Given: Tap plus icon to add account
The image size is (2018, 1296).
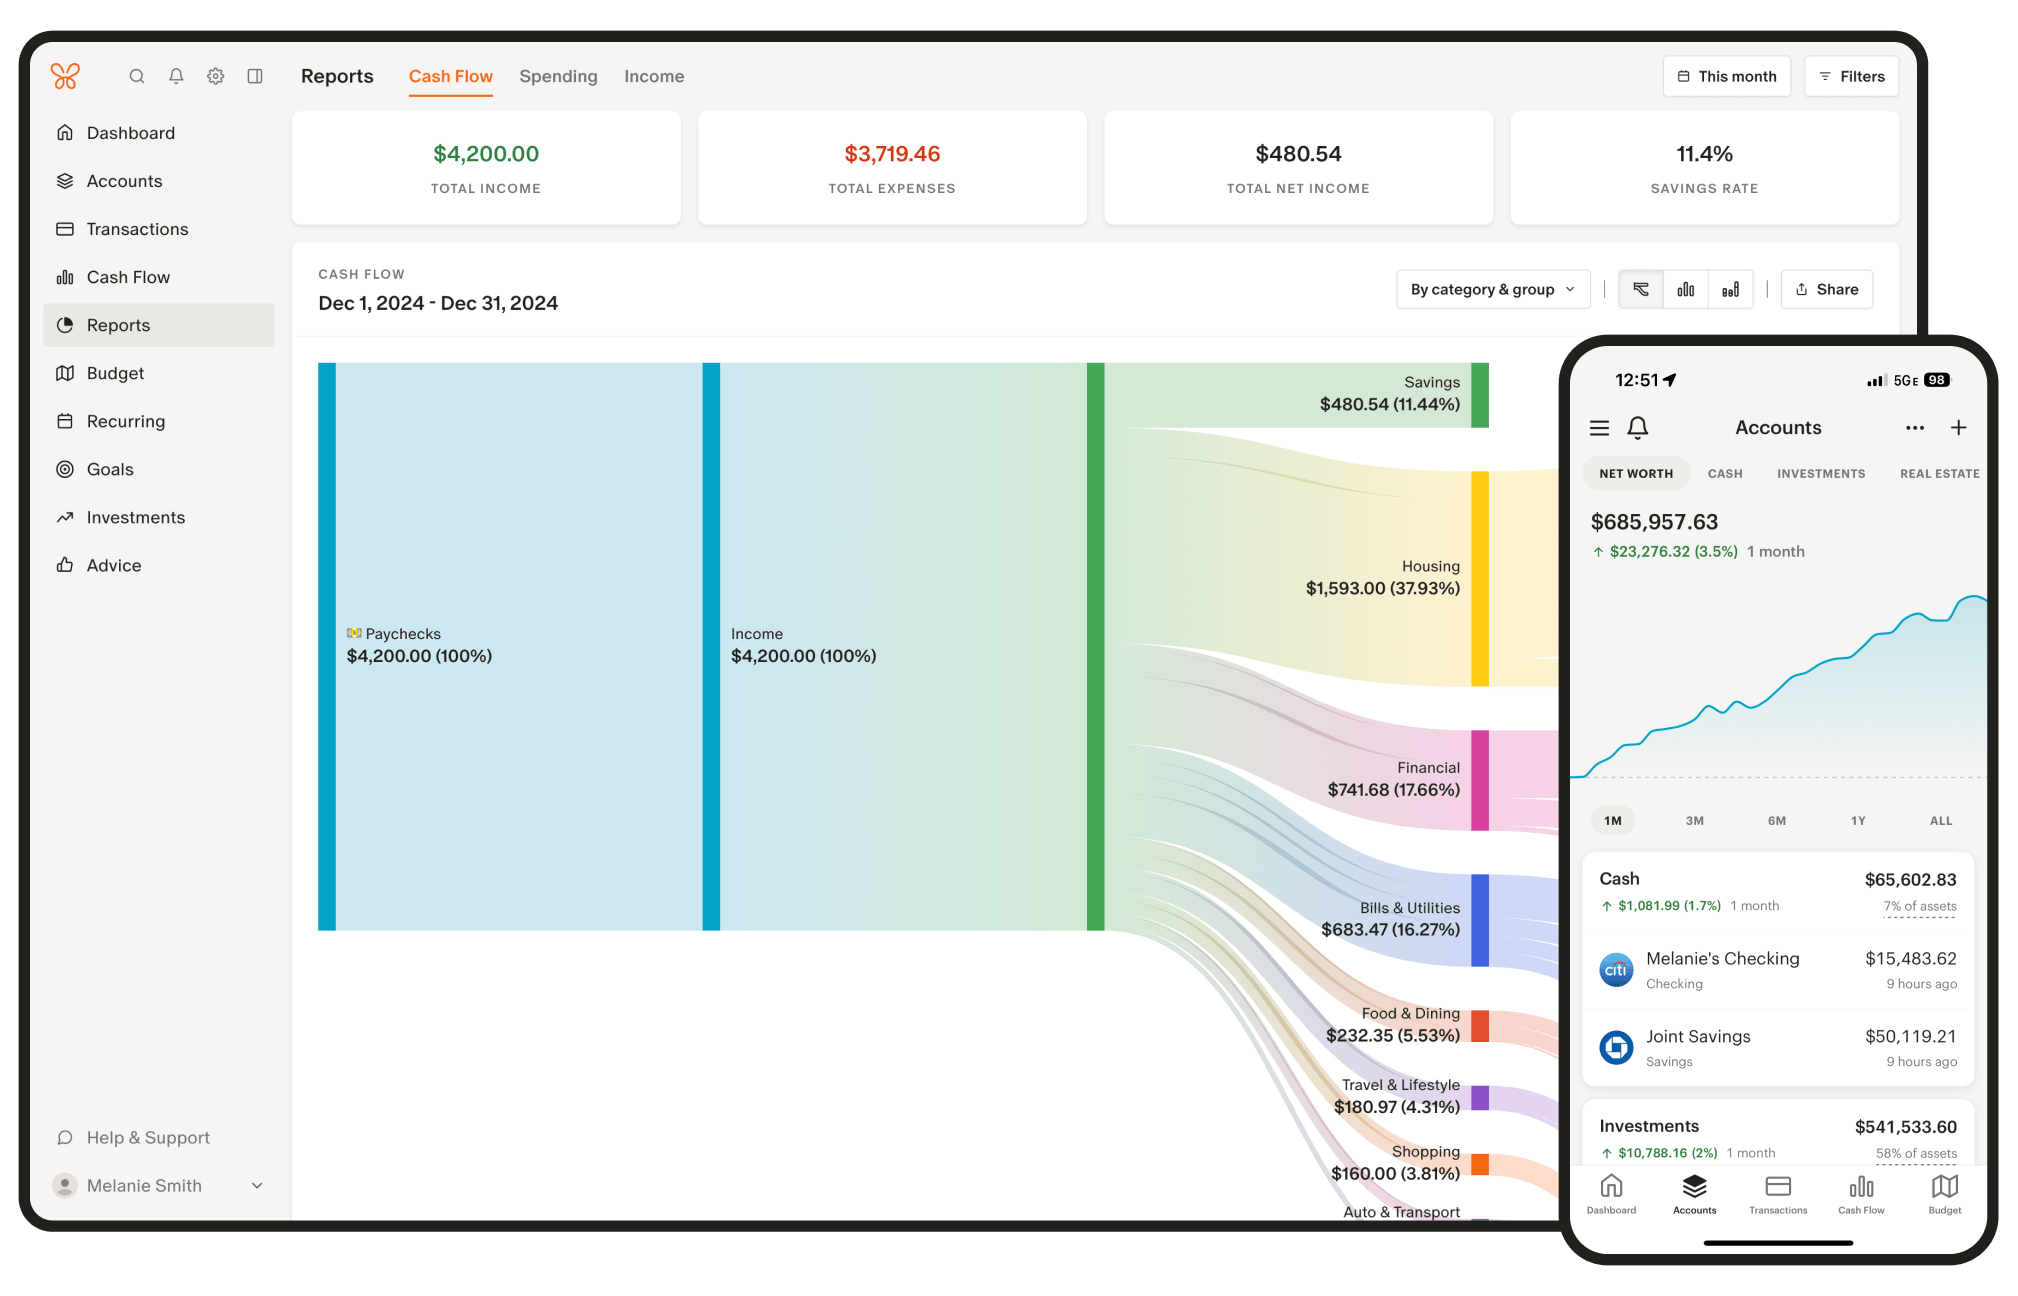Looking at the screenshot, I should point(1958,428).
